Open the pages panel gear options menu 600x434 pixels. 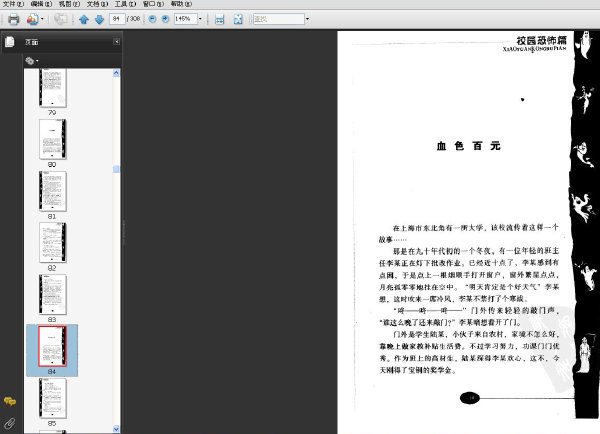32,60
